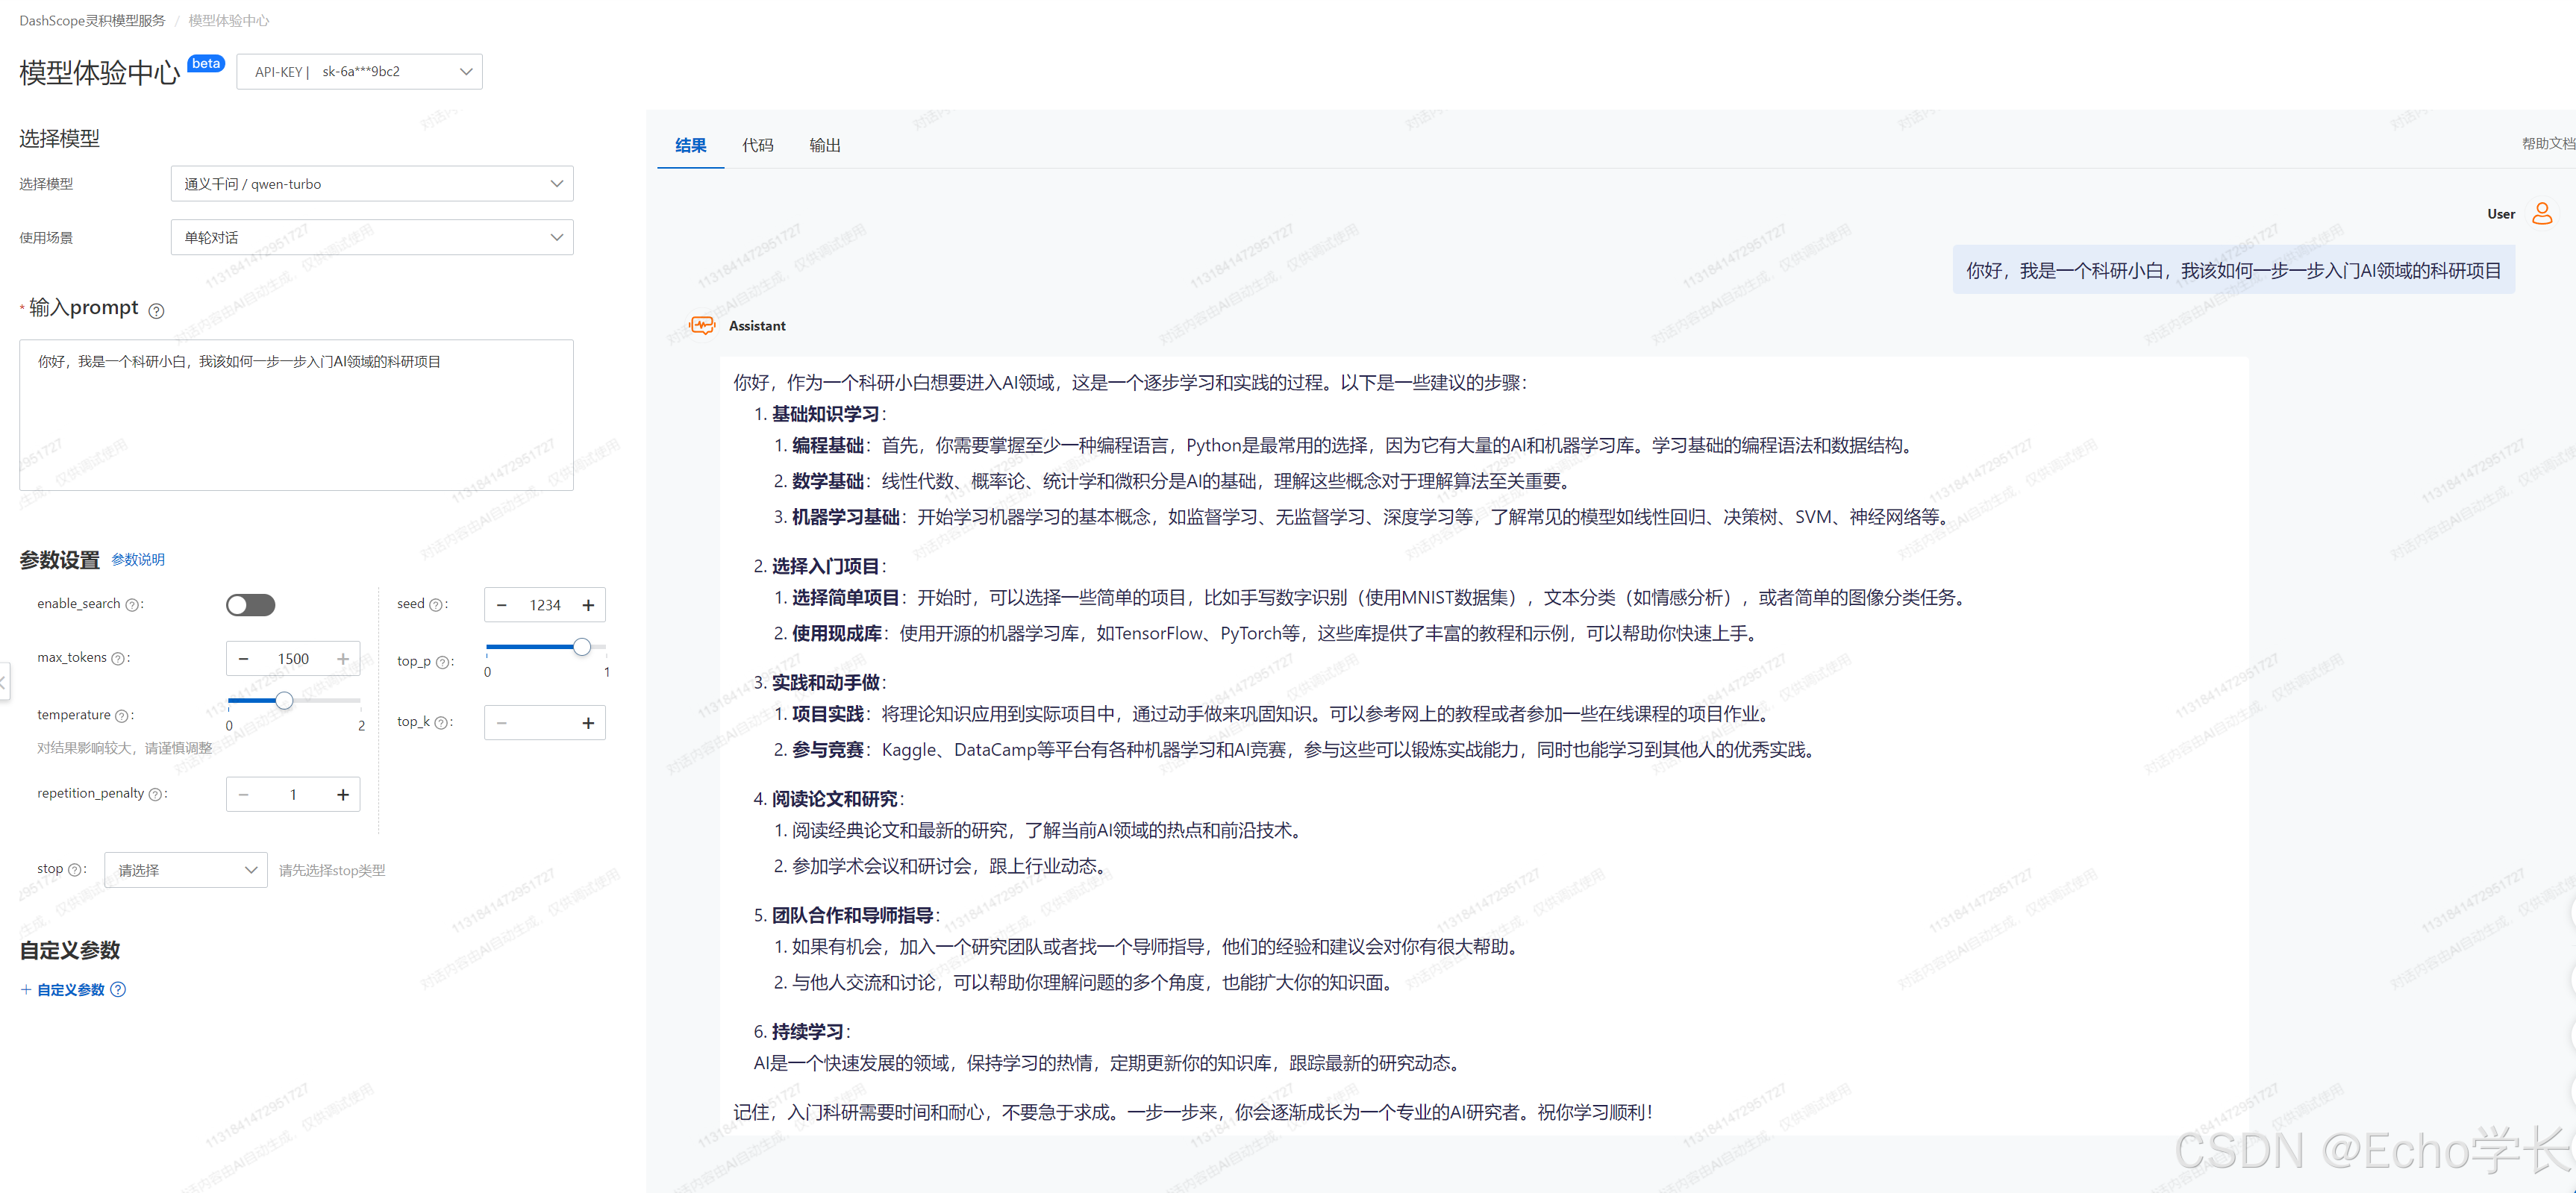Image resolution: width=2576 pixels, height=1193 pixels.
Task: Open the 参数说明 link
Action: [x=138, y=560]
